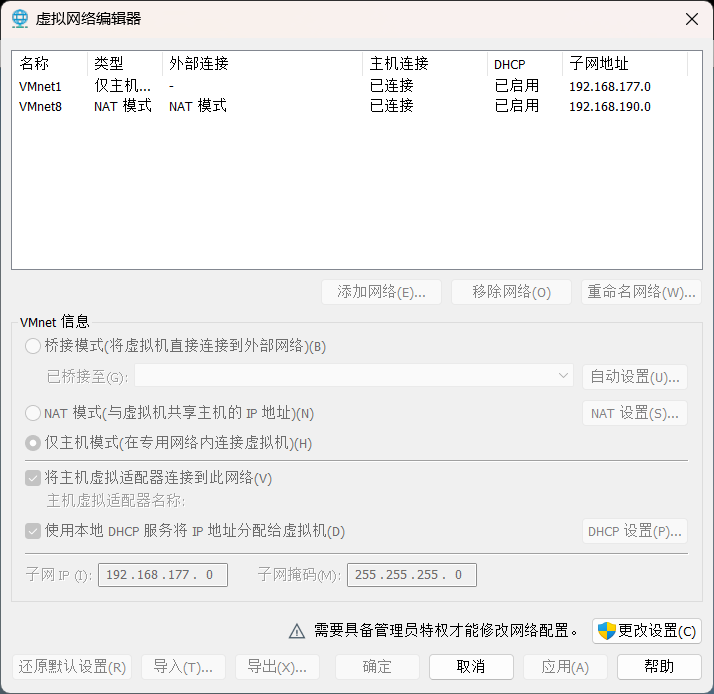Click 应用(A) button
The image size is (714, 694).
[x=565, y=667]
